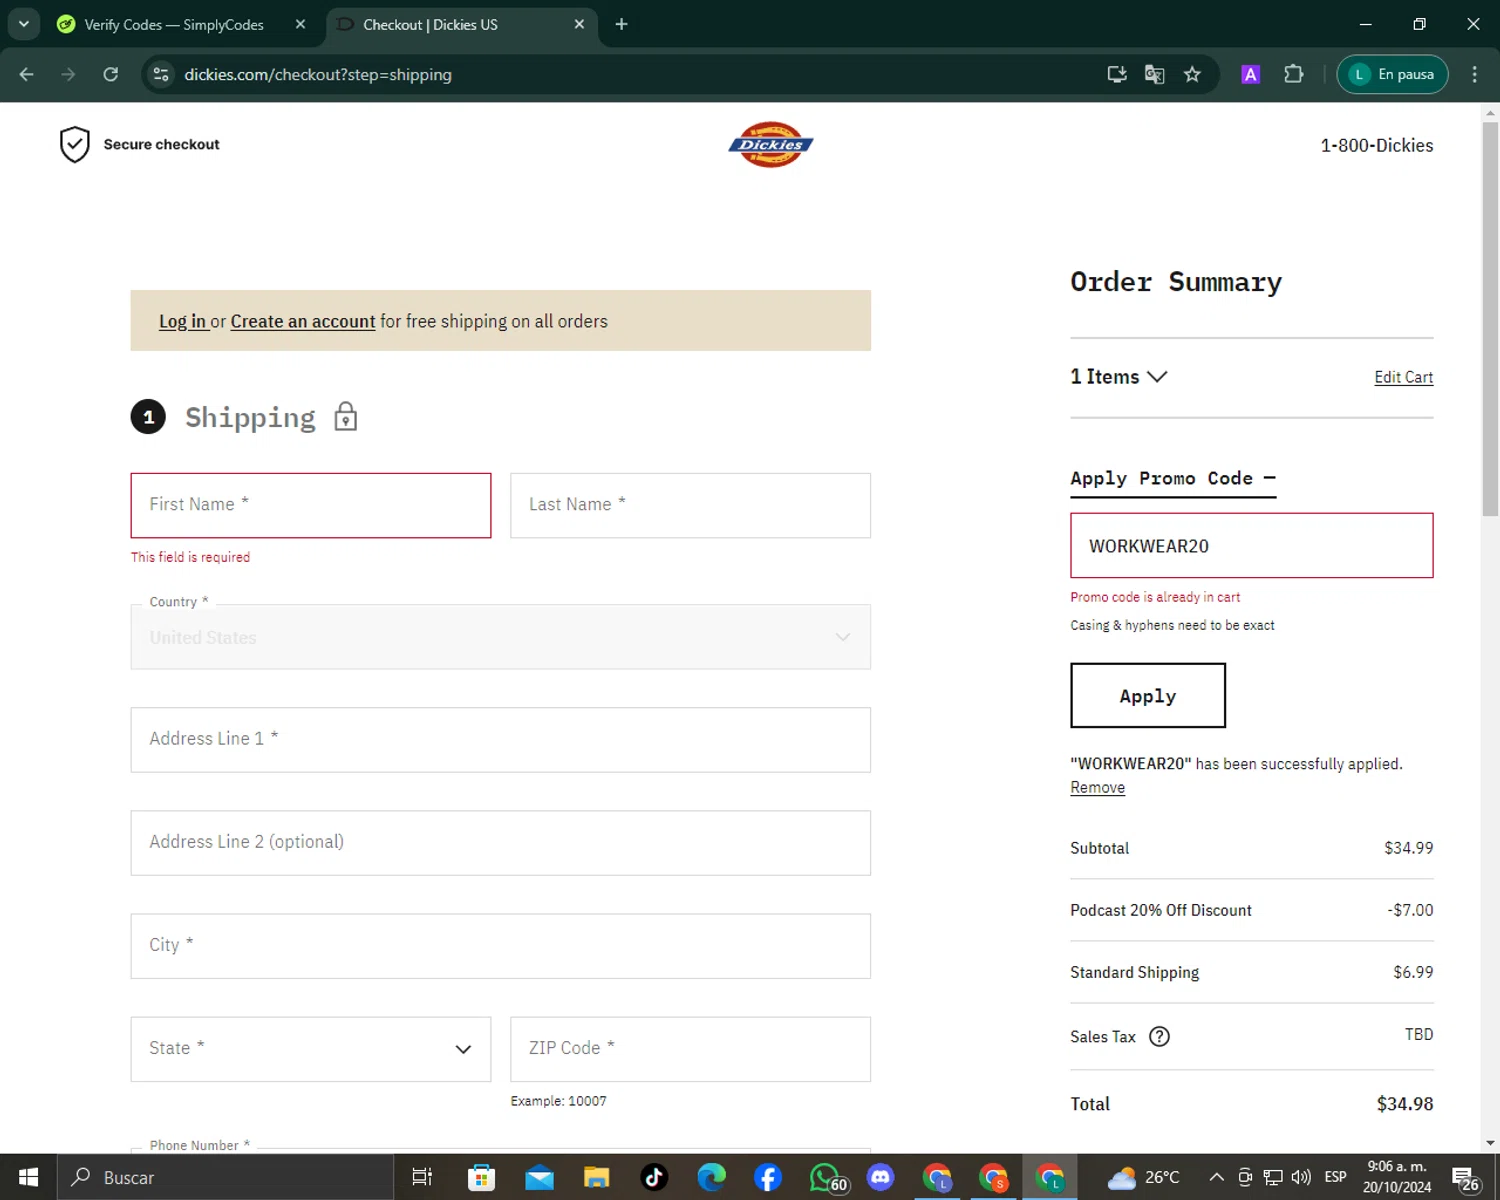Close the Verify Codes tab
Viewport: 1500px width, 1200px height.
point(300,24)
